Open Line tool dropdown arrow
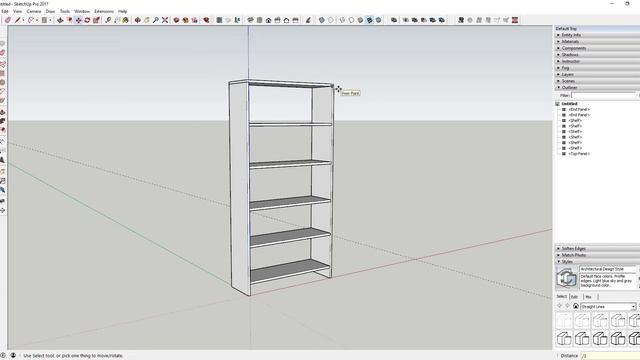Screen dimensions: 640x360 [x=23, y=20]
